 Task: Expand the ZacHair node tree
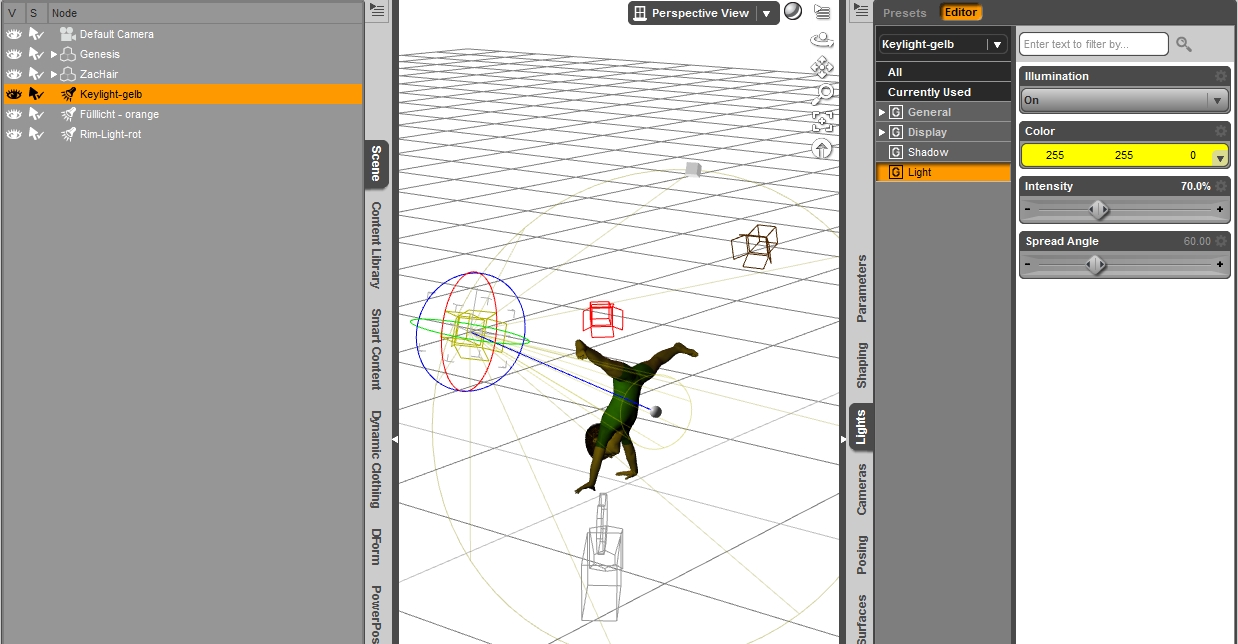(54, 74)
